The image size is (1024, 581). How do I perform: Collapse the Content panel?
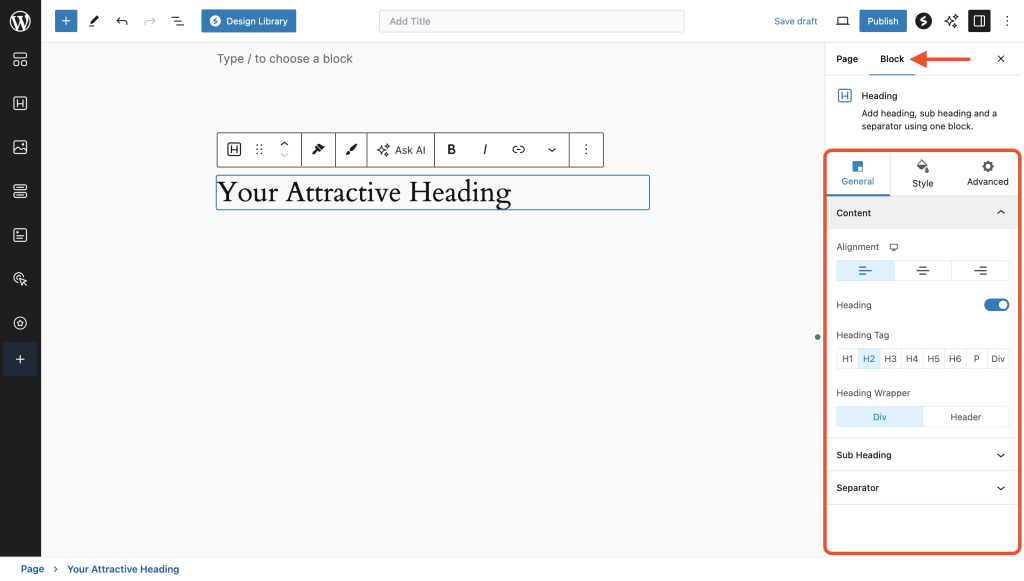click(x=1000, y=213)
